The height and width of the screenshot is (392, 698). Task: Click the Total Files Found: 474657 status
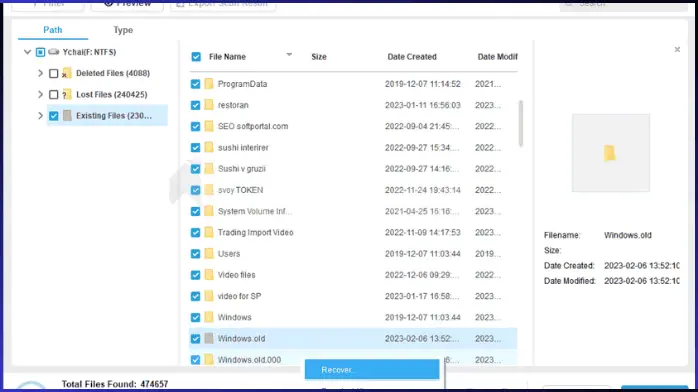[x=115, y=384]
